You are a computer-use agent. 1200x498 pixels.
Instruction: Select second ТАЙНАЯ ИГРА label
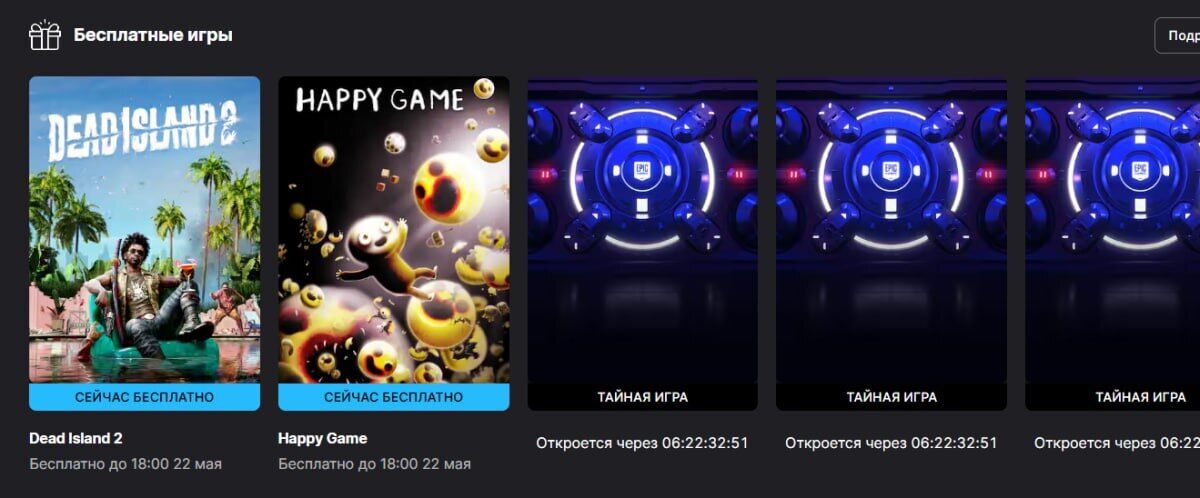coord(892,397)
